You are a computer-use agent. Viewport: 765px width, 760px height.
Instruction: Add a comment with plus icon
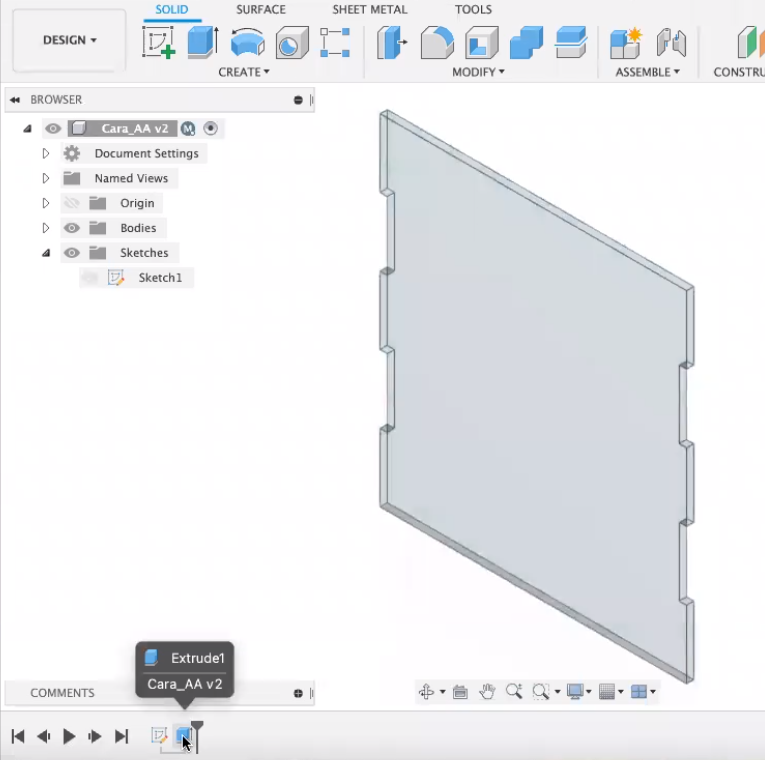tap(298, 693)
